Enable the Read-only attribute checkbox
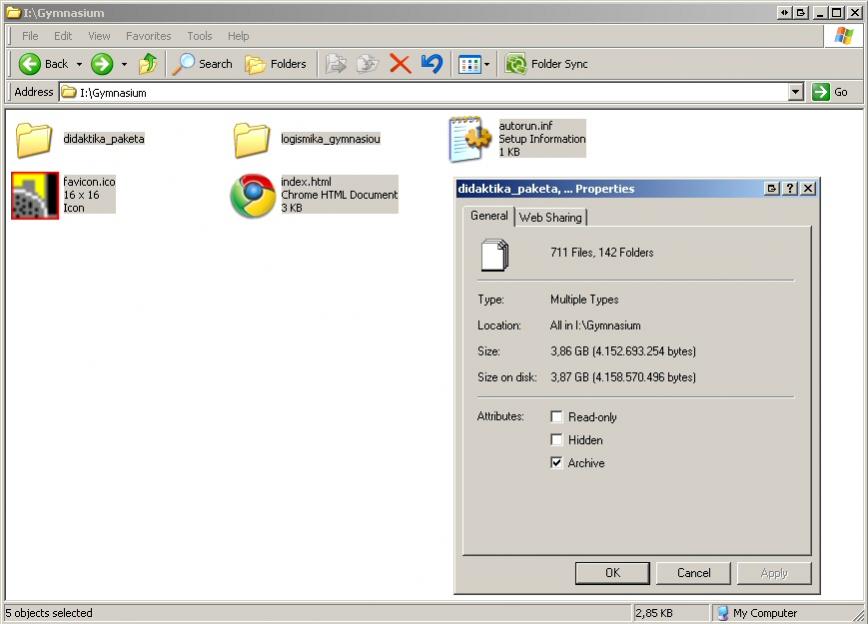Screen dimensions: 868x624 [x=556, y=416]
